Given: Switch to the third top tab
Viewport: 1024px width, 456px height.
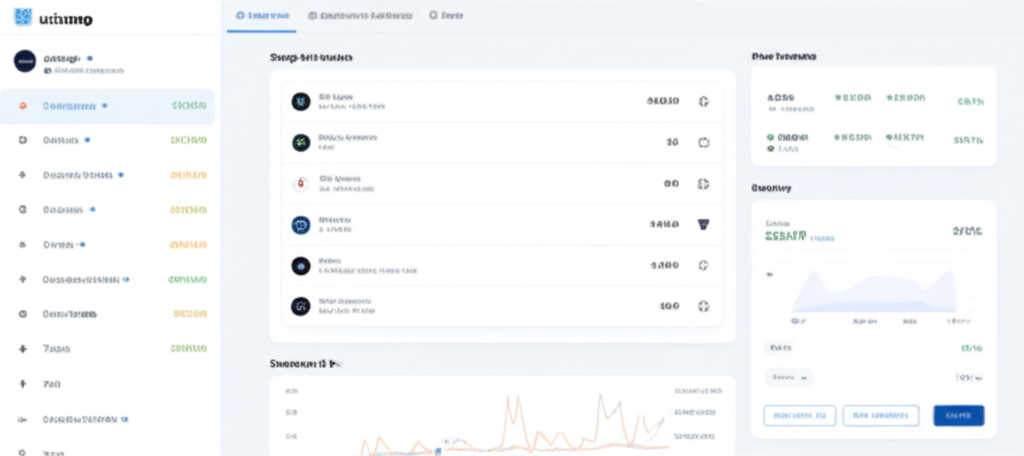Looking at the screenshot, I should (x=447, y=16).
